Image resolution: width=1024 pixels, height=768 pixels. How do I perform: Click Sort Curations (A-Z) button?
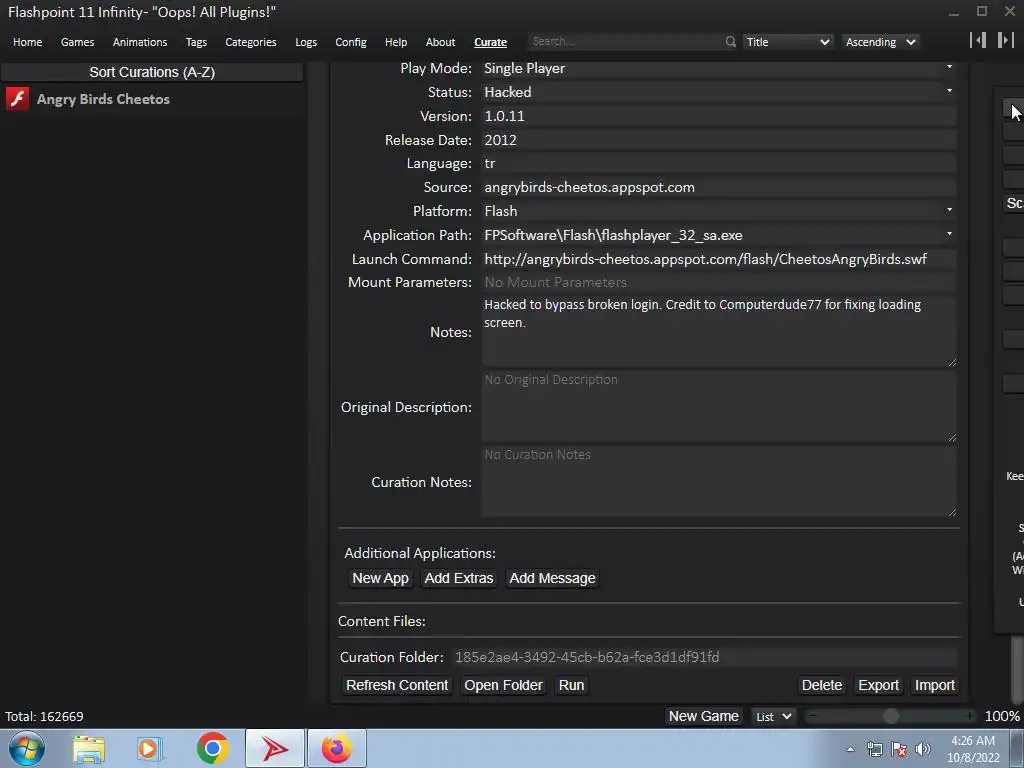tap(152, 72)
